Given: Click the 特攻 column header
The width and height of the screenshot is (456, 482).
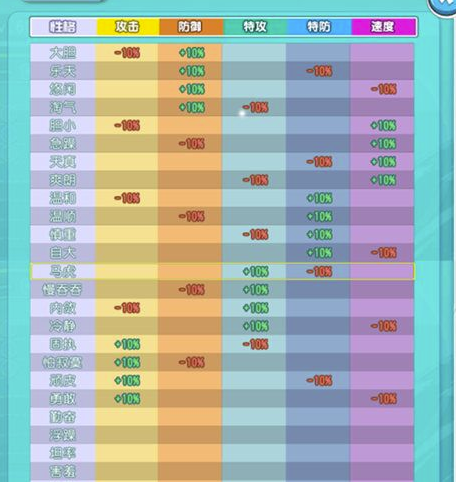Looking at the screenshot, I should coord(255,27).
